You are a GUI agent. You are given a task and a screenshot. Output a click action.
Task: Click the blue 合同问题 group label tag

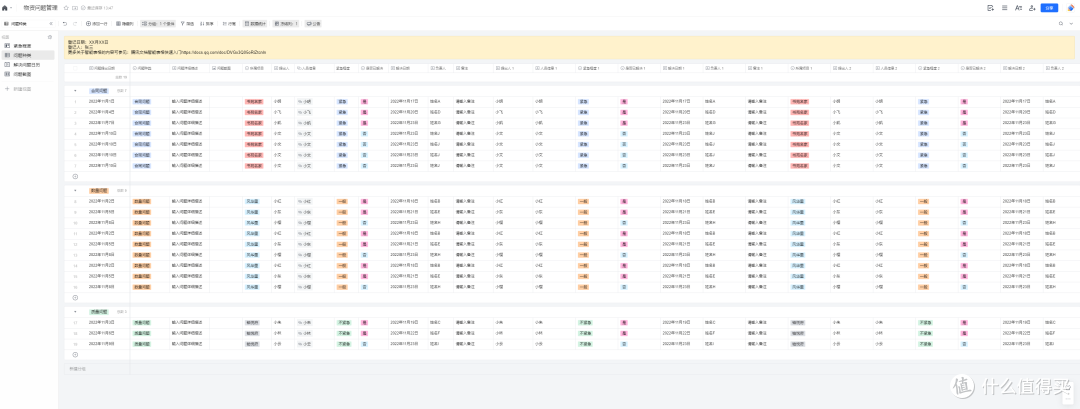click(x=98, y=90)
